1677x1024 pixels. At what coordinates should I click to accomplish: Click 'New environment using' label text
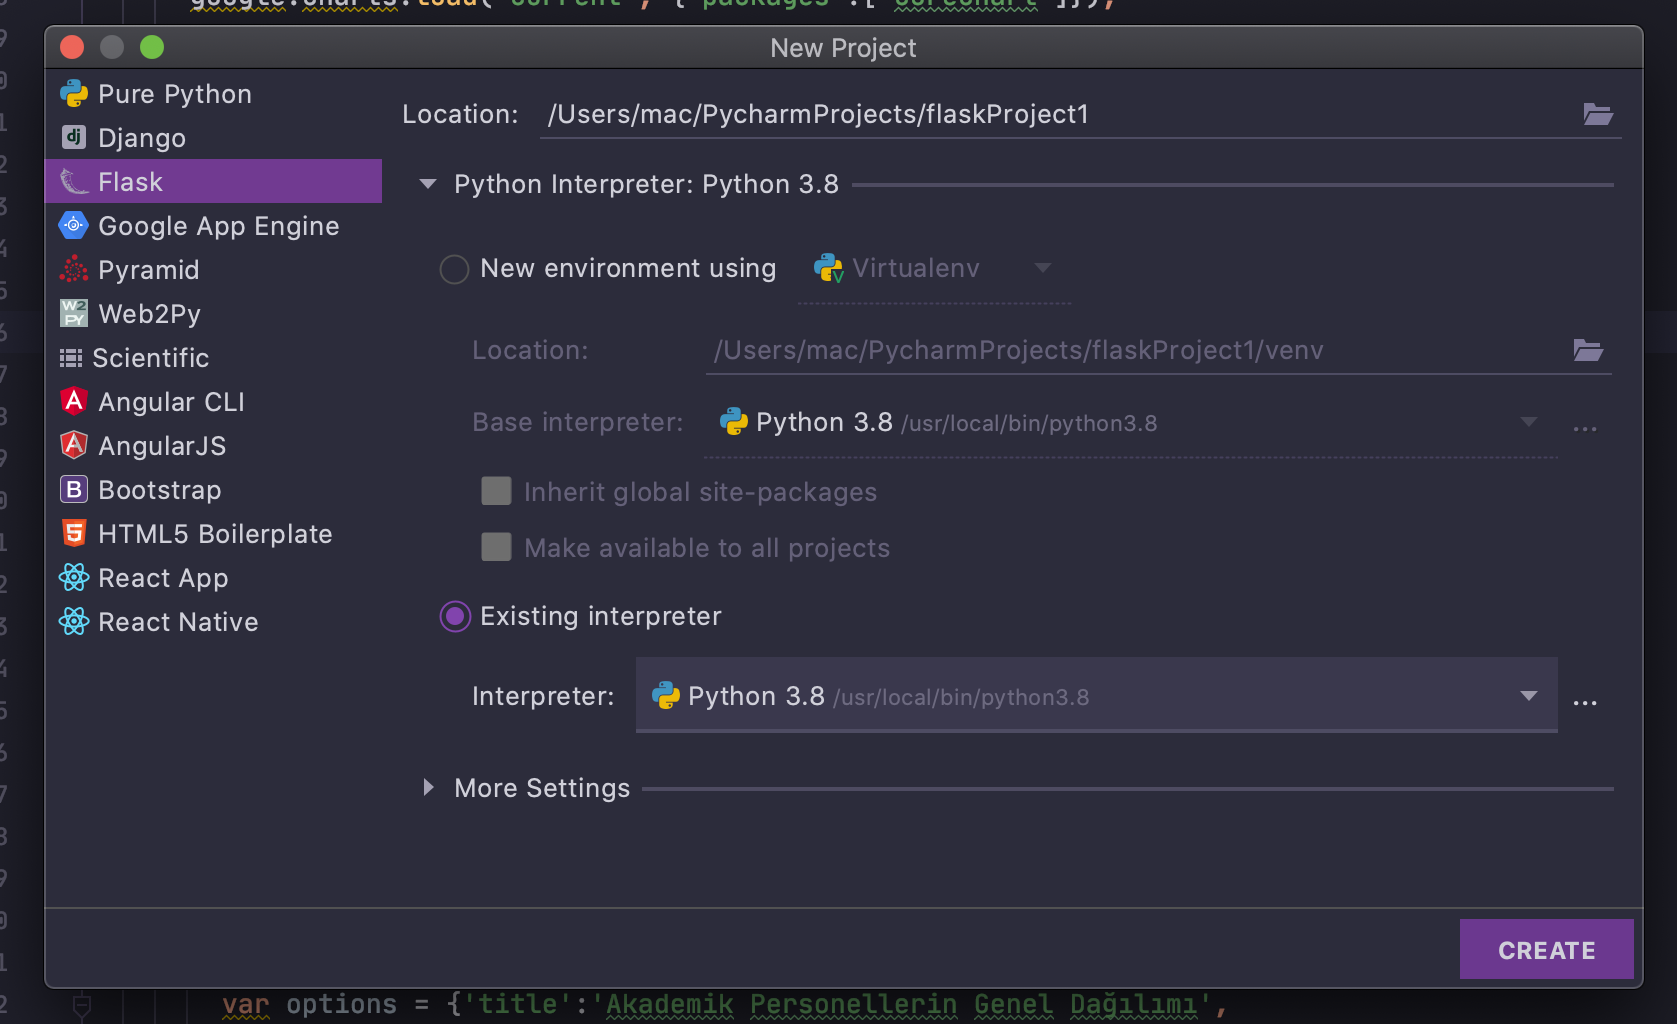coord(628,268)
